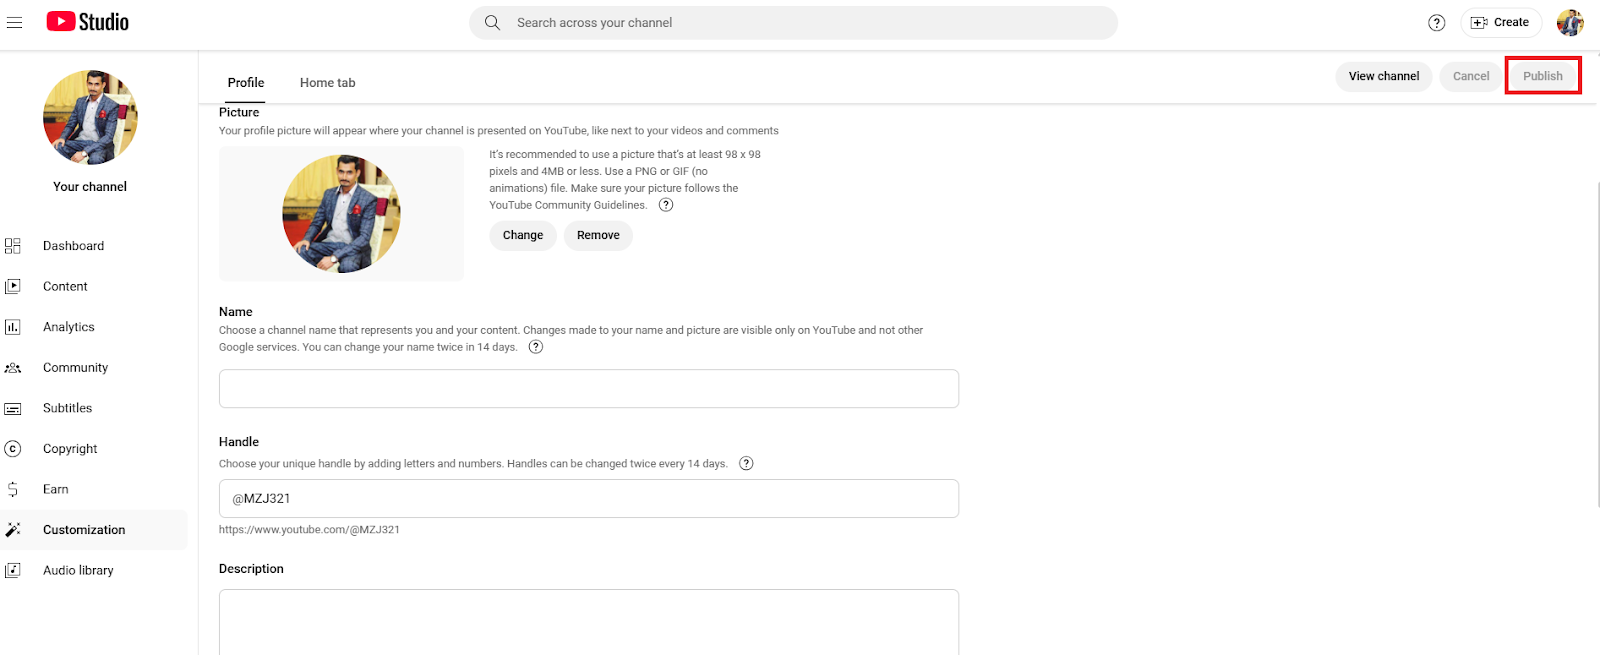
Task: Click the YouTube Studio logo
Action: (x=88, y=22)
